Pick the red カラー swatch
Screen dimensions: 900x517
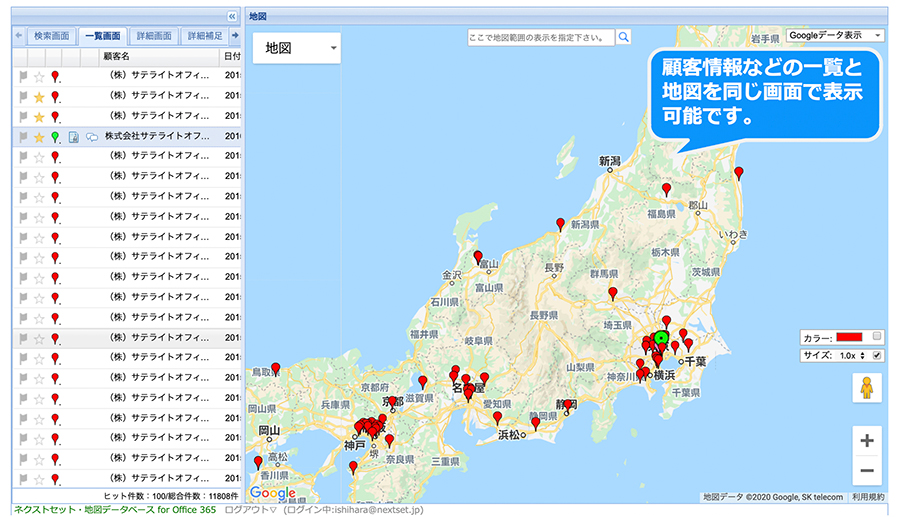pos(849,337)
